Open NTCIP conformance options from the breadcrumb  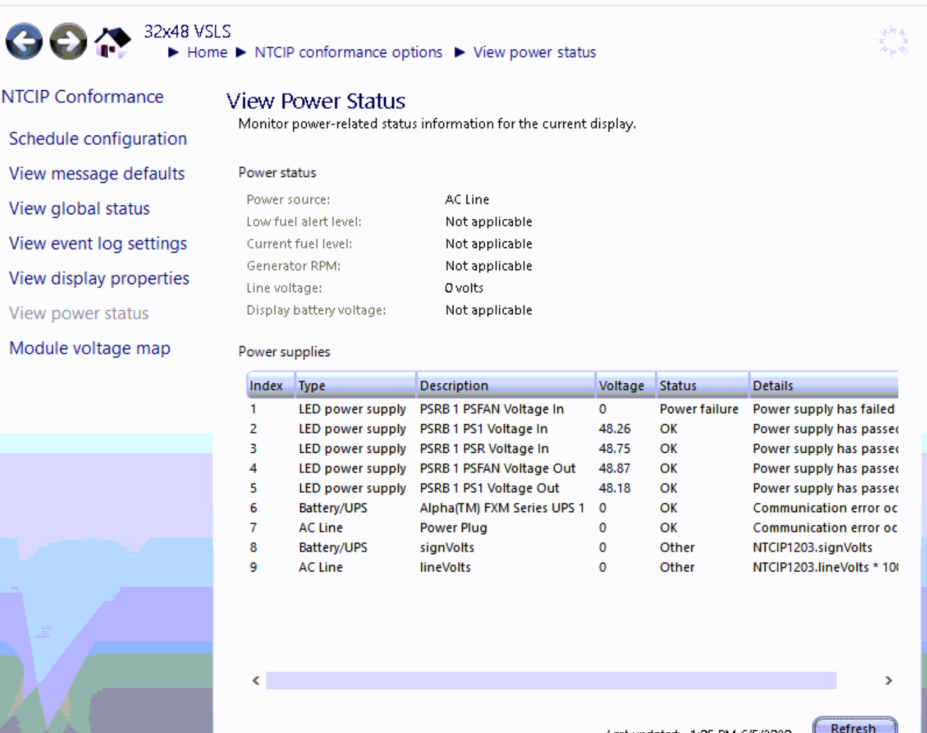pos(349,52)
